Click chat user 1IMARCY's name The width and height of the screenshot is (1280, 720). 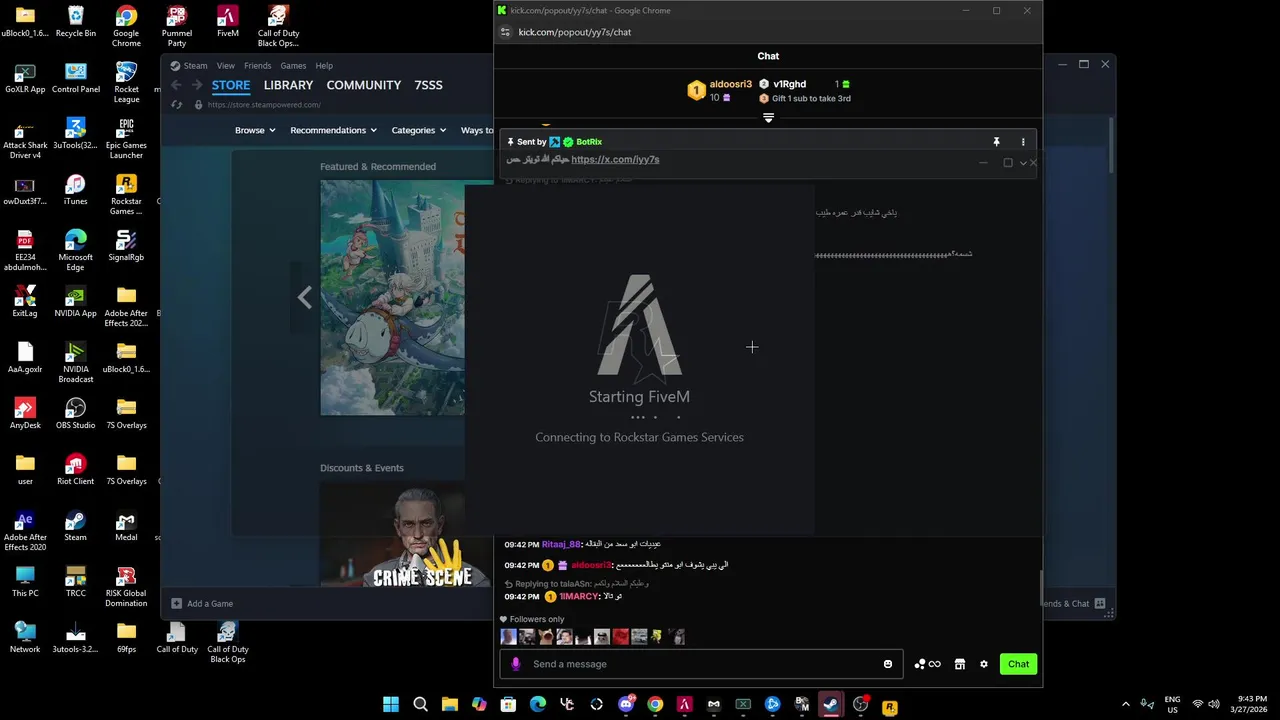pyautogui.click(x=579, y=596)
